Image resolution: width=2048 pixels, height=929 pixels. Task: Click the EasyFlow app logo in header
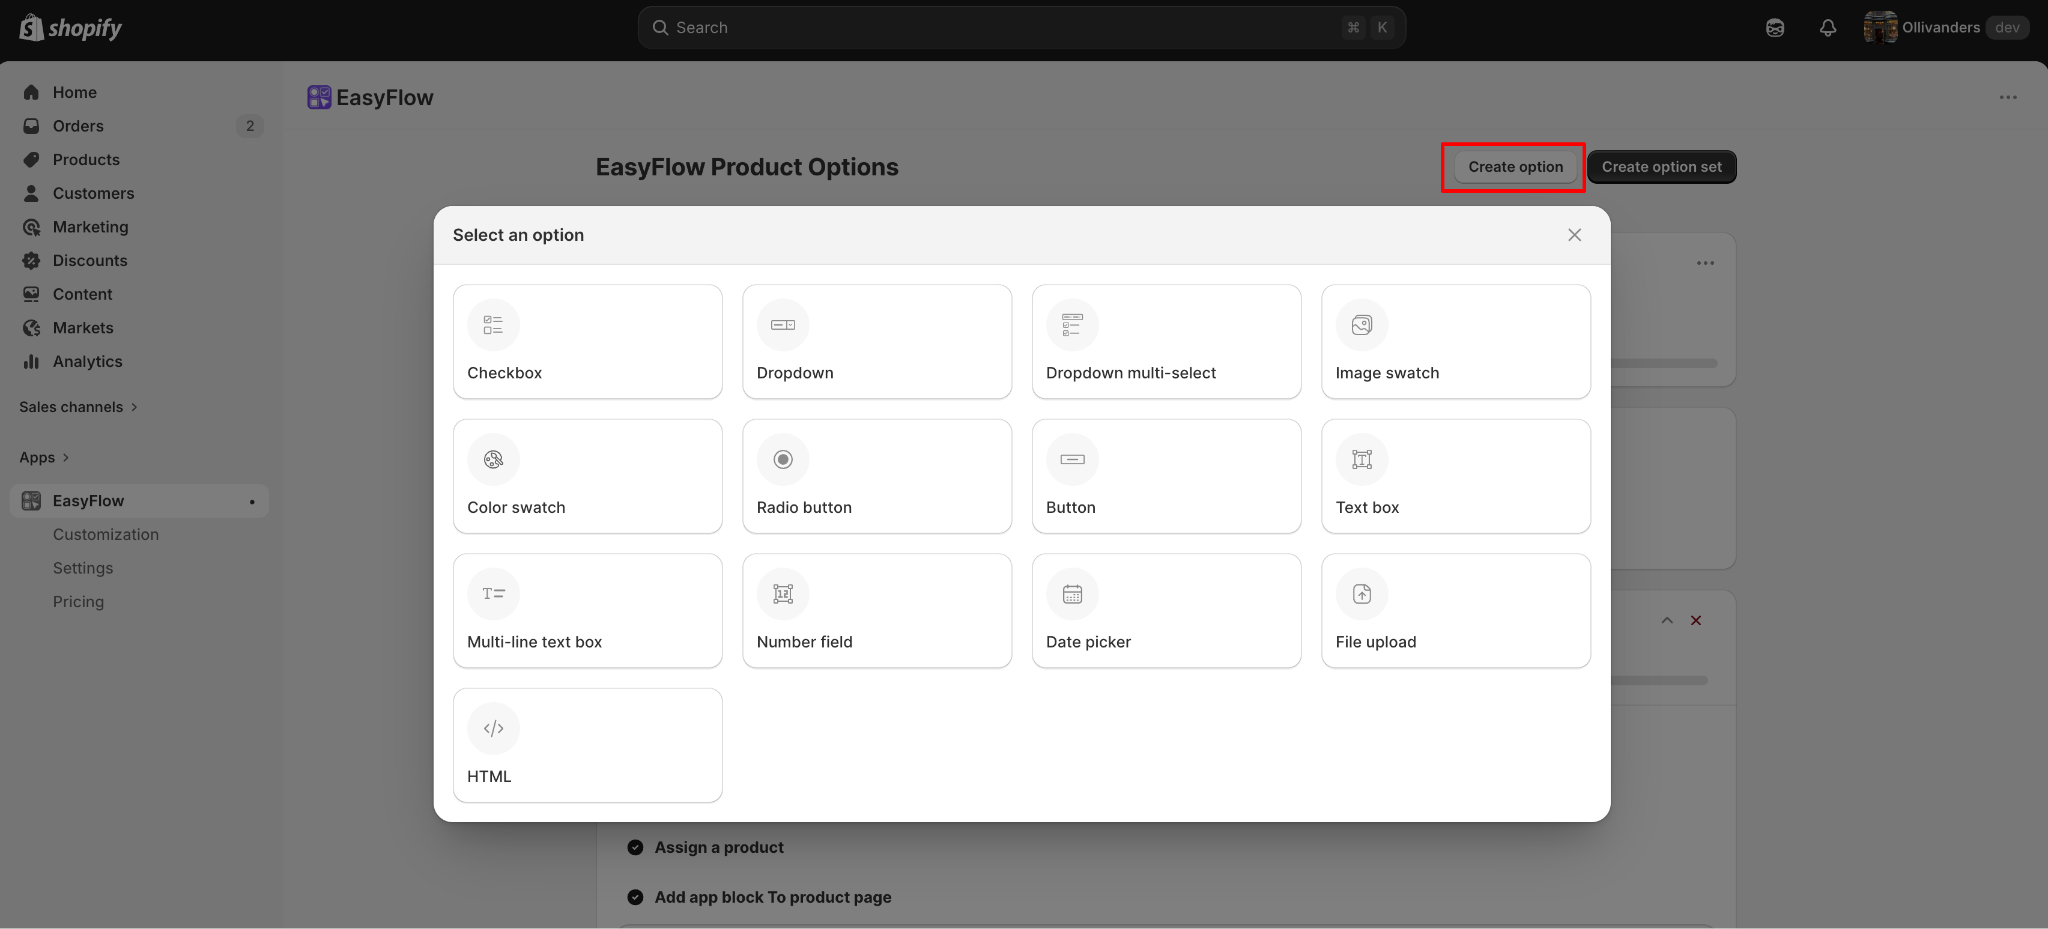click(319, 97)
